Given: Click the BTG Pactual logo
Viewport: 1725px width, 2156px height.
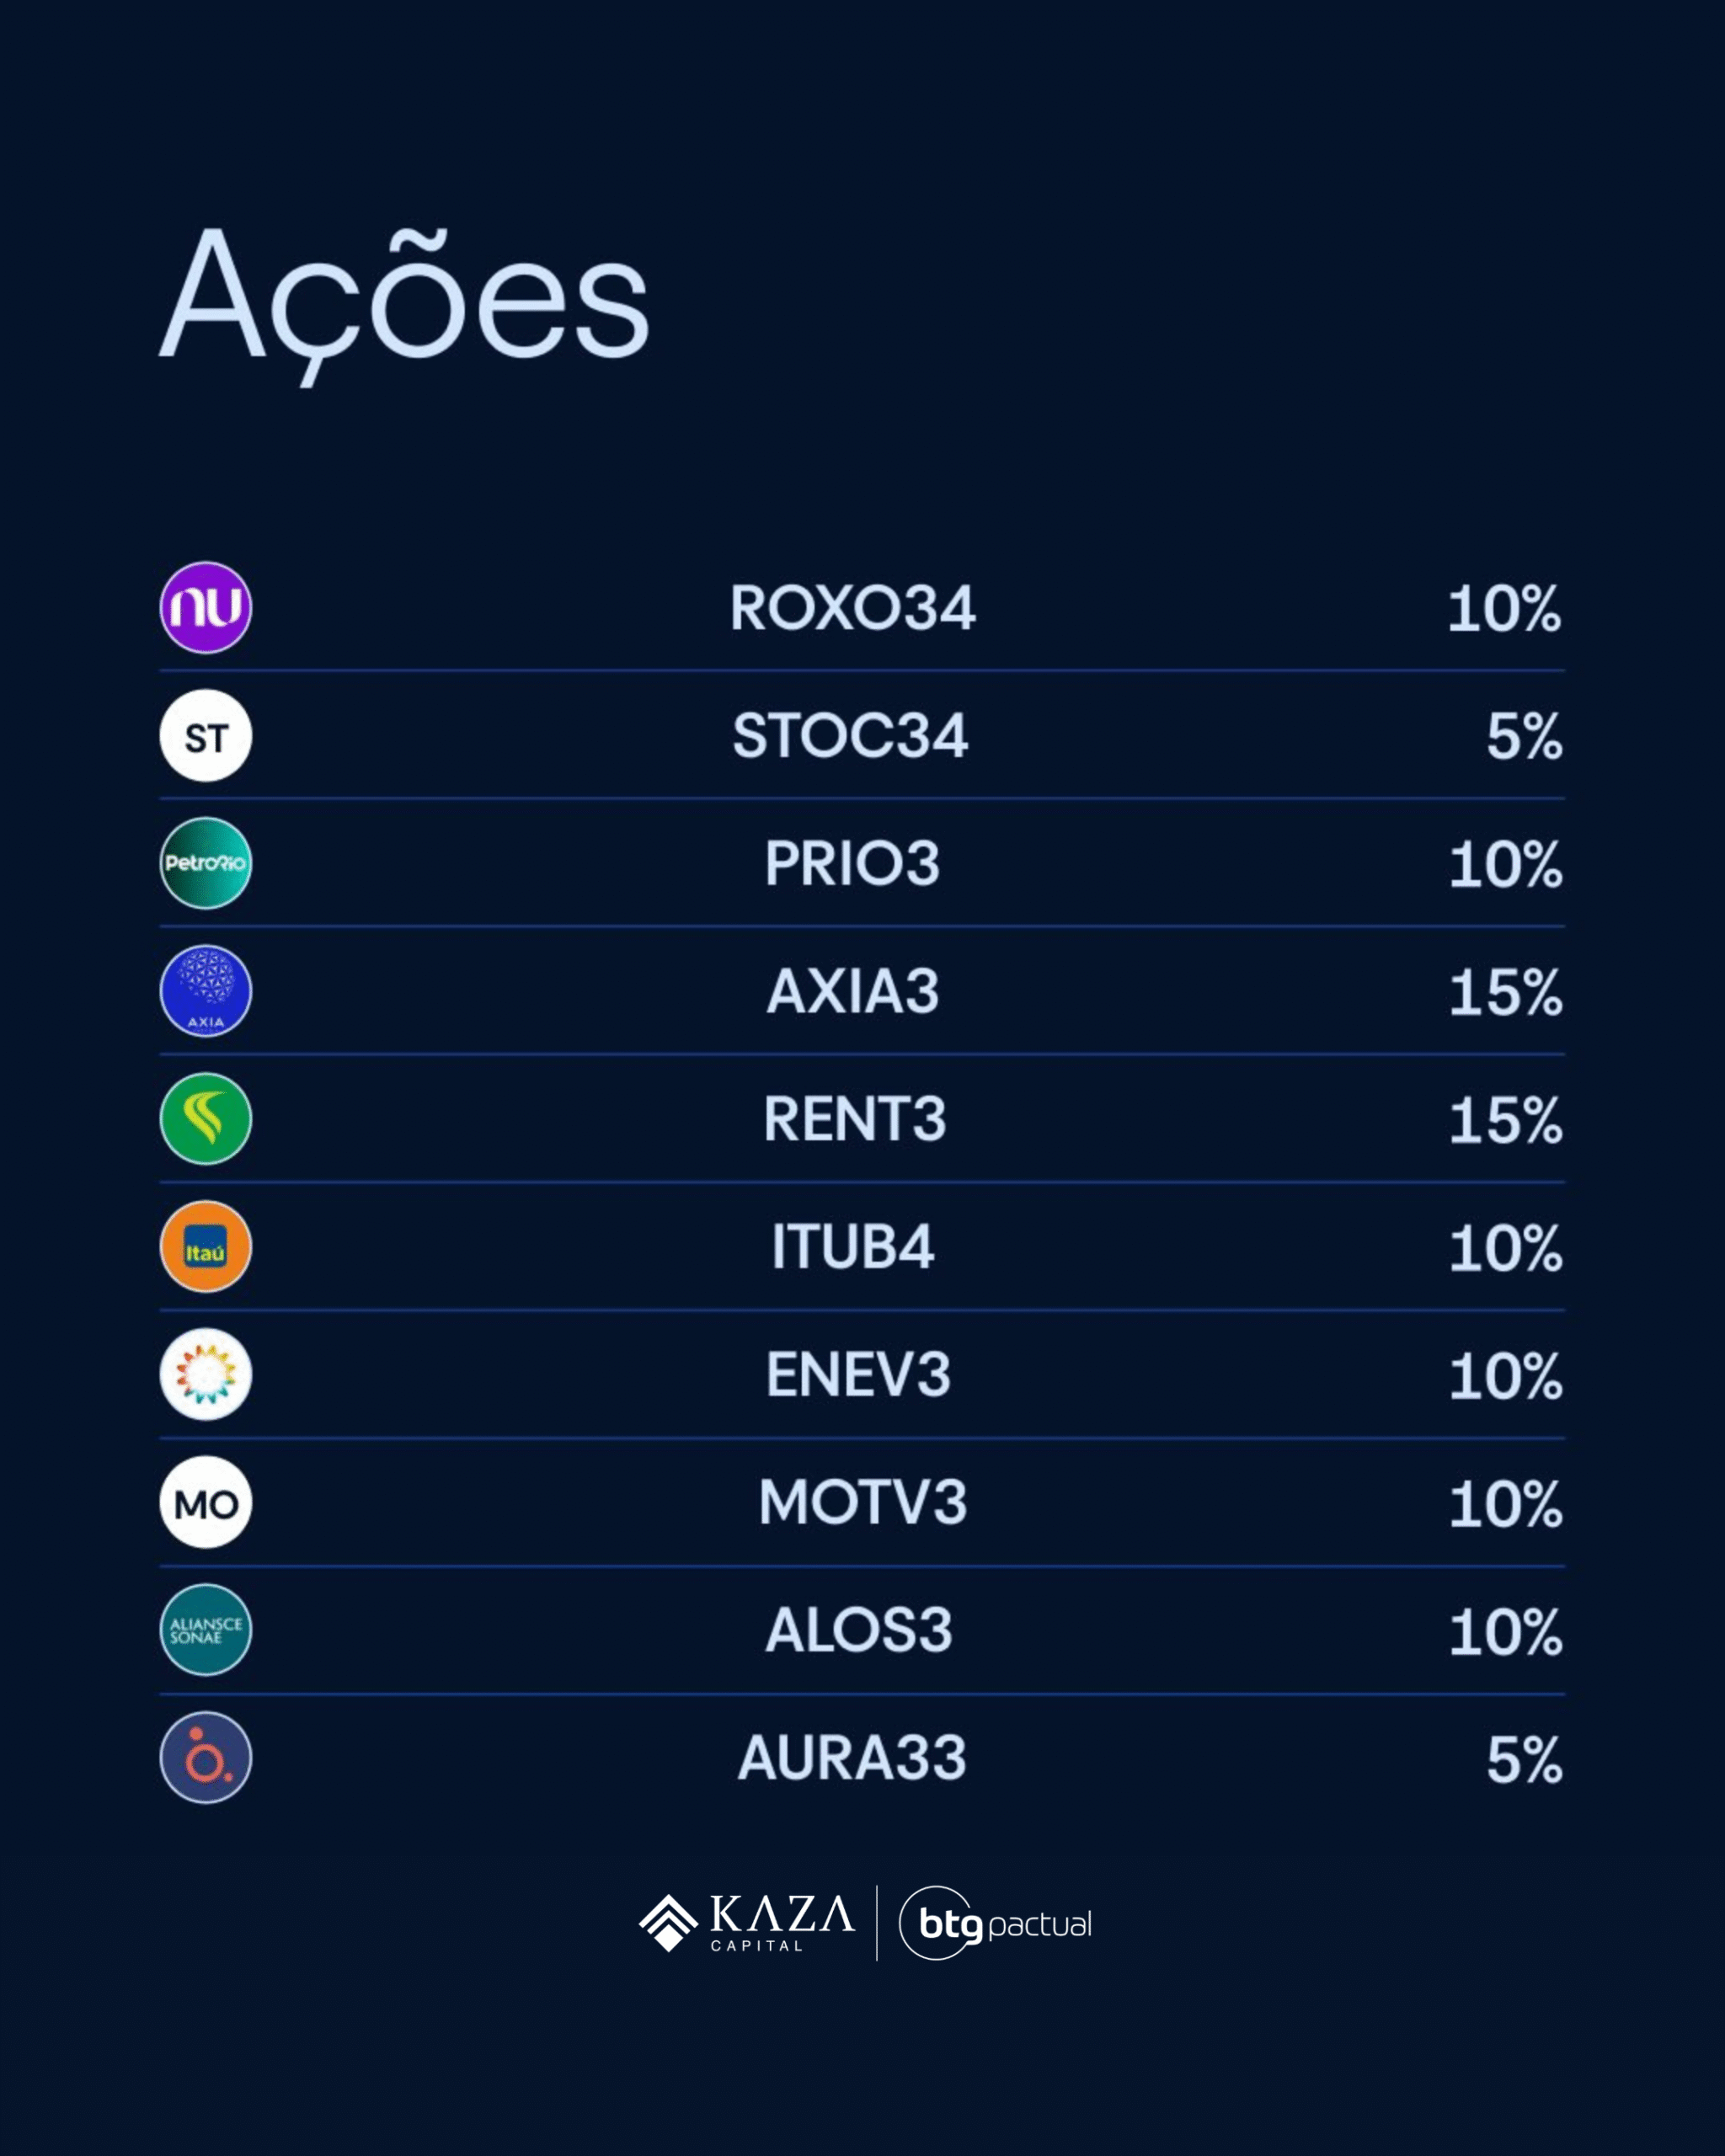Looking at the screenshot, I should (x=995, y=1923).
